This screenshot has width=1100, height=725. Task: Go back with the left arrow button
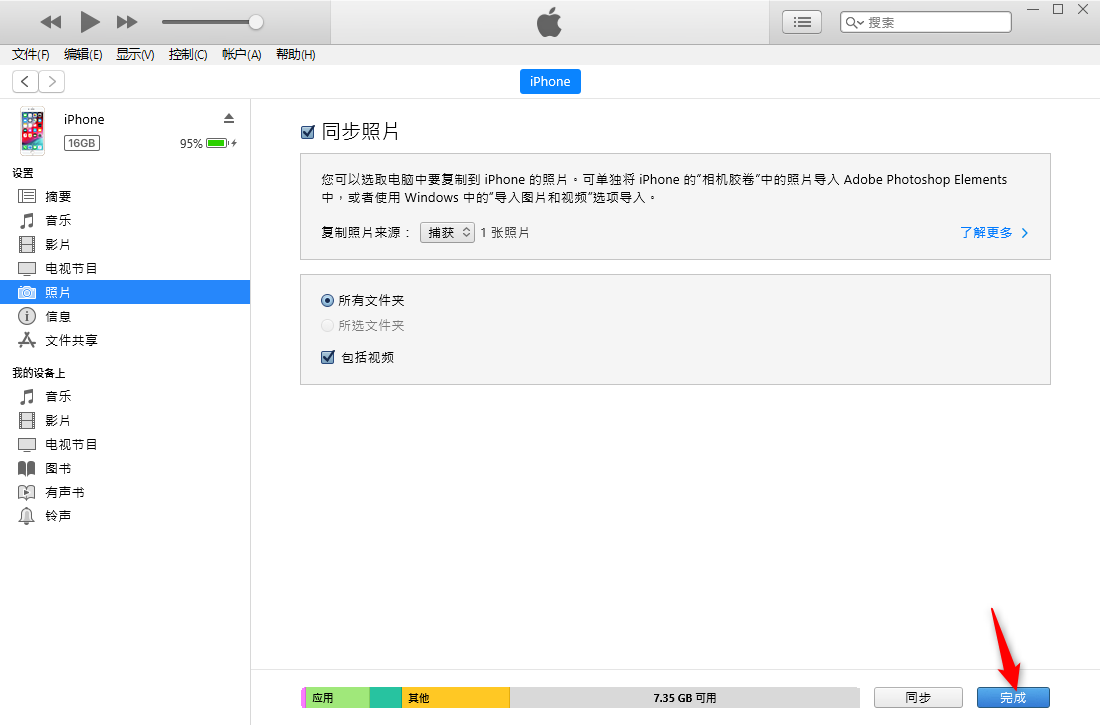coord(25,81)
